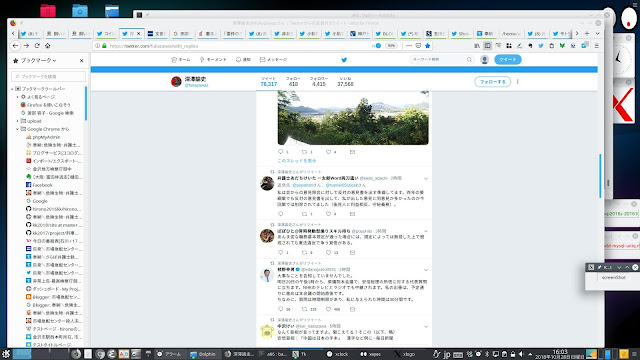Switch to the '文書' tab
This screenshot has width=640, height=360.
157,33
